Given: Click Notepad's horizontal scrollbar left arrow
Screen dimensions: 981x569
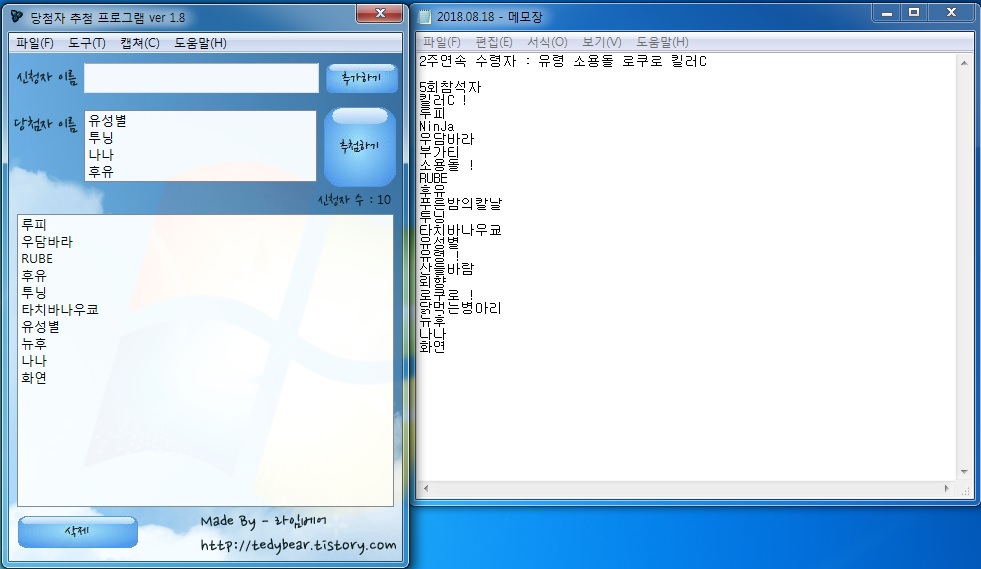Looking at the screenshot, I should [427, 490].
